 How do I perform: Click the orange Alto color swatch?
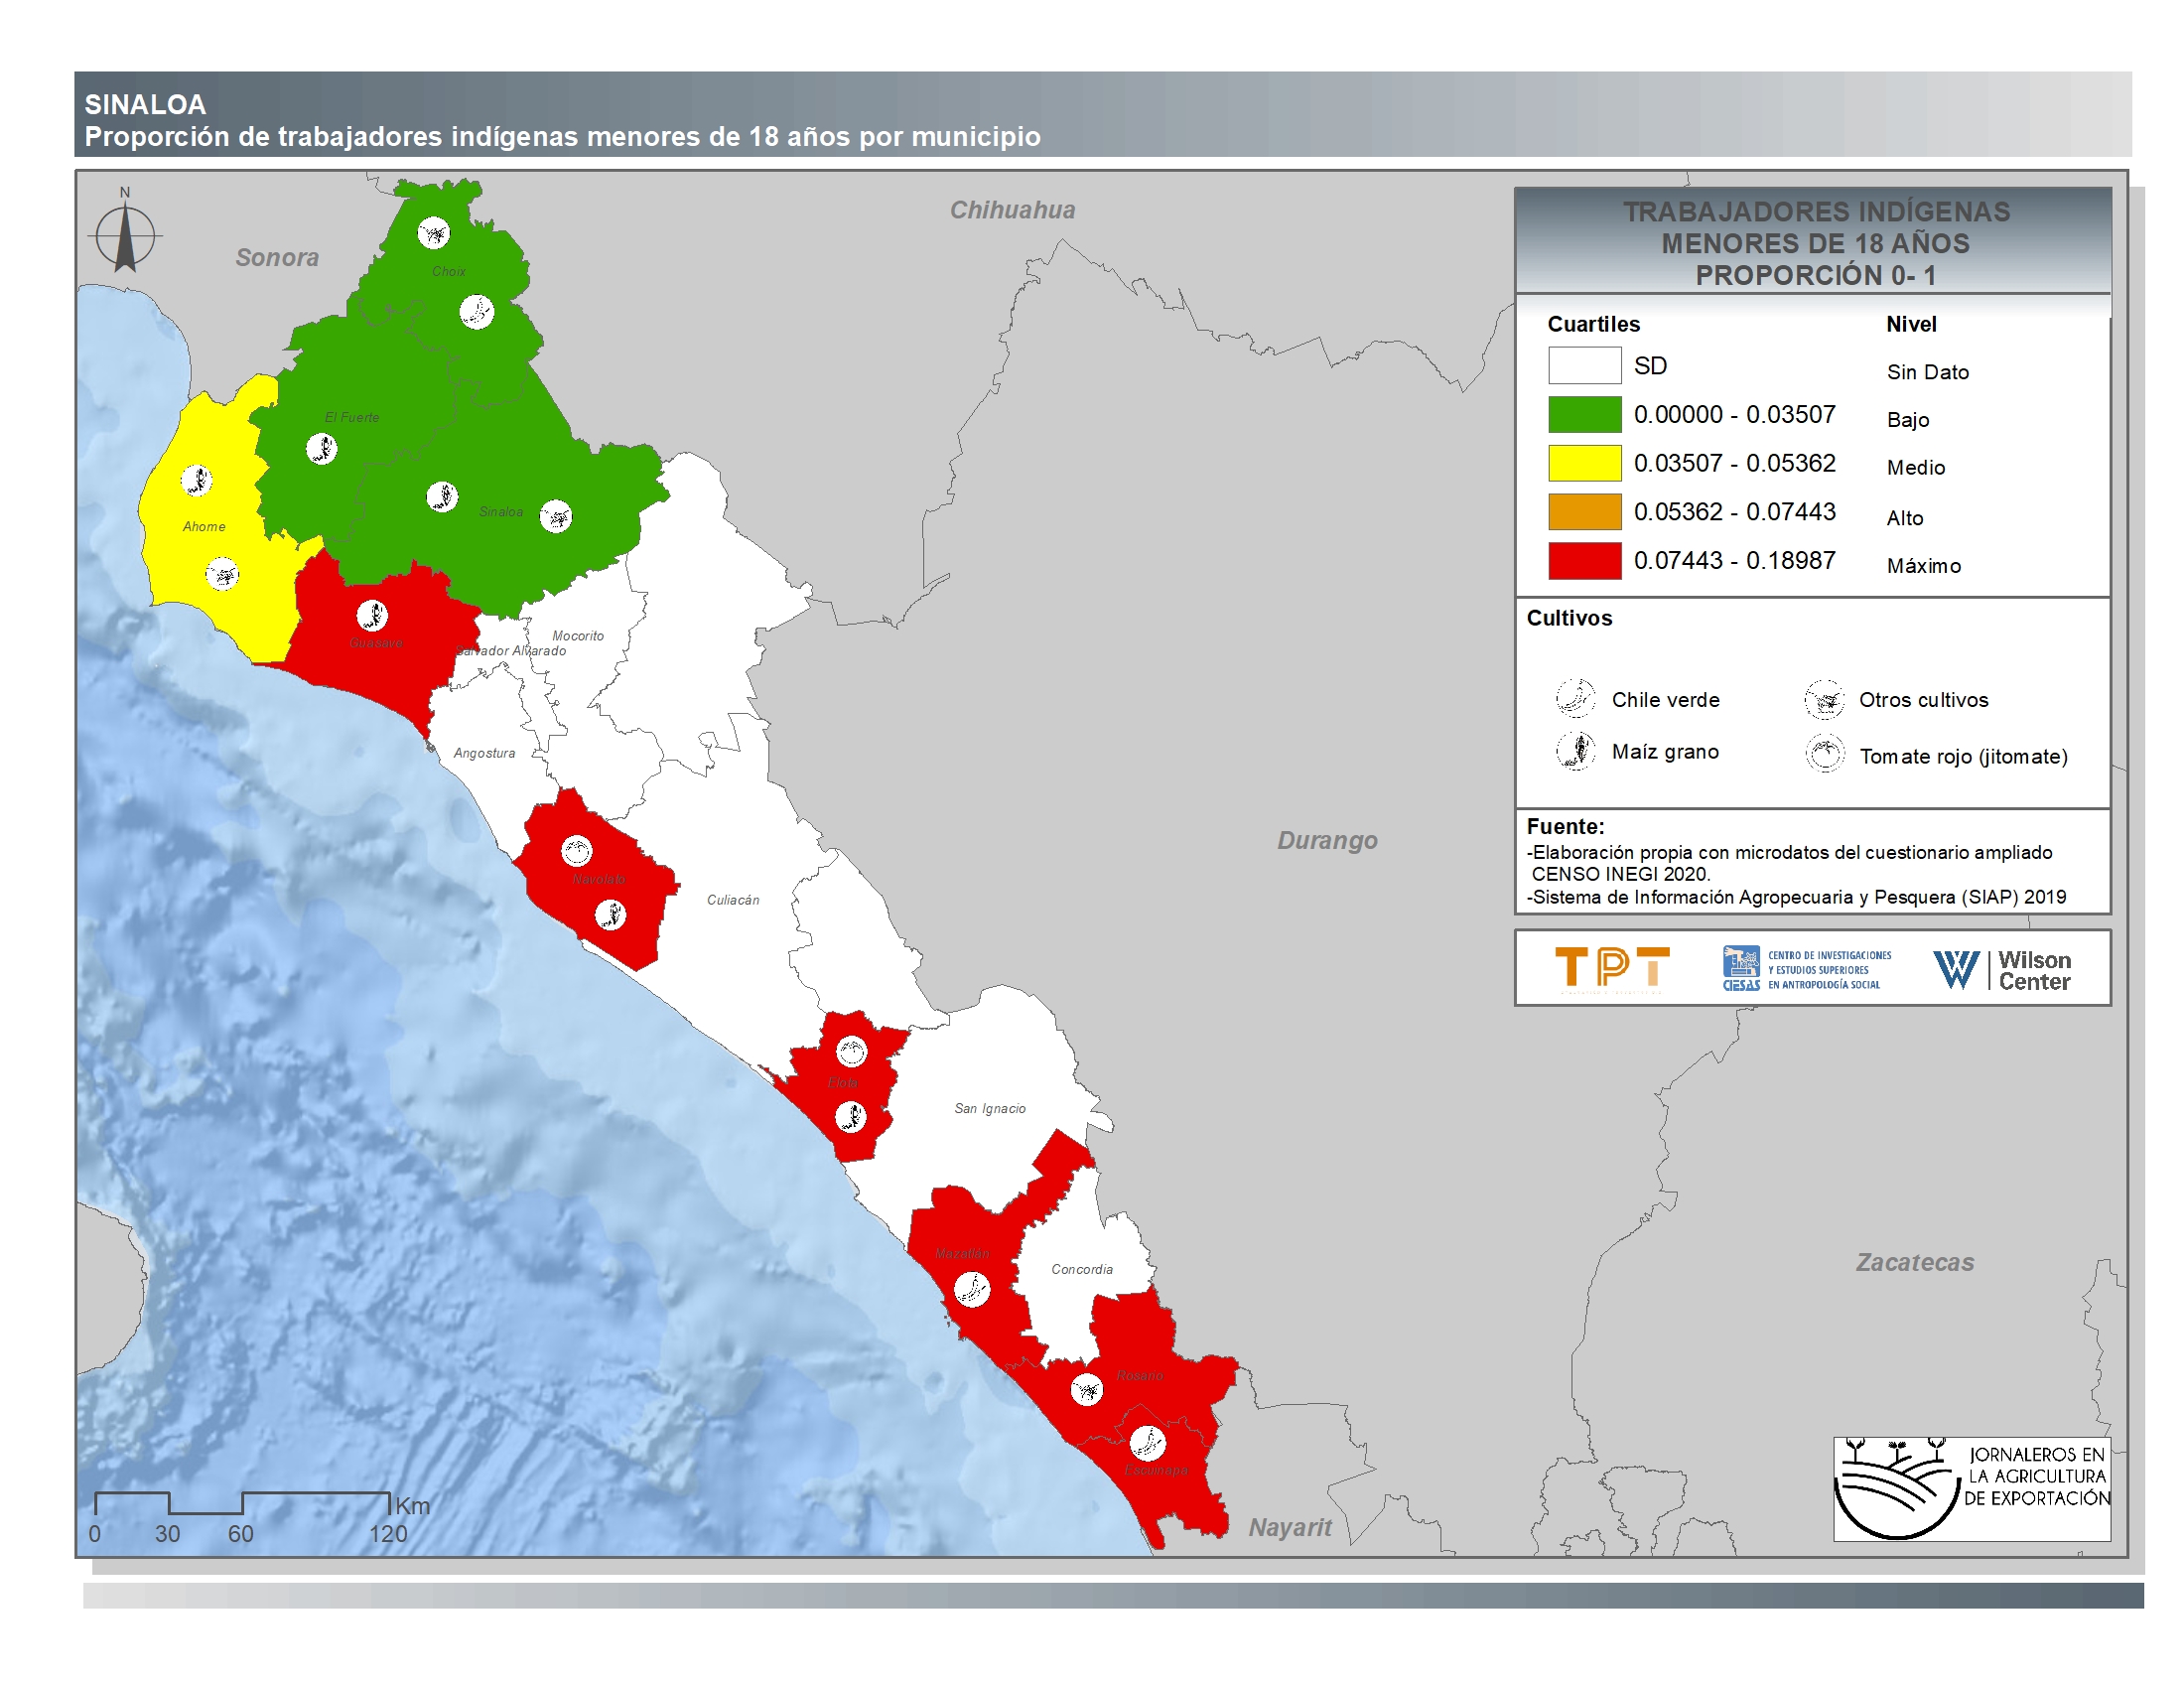1584,512
